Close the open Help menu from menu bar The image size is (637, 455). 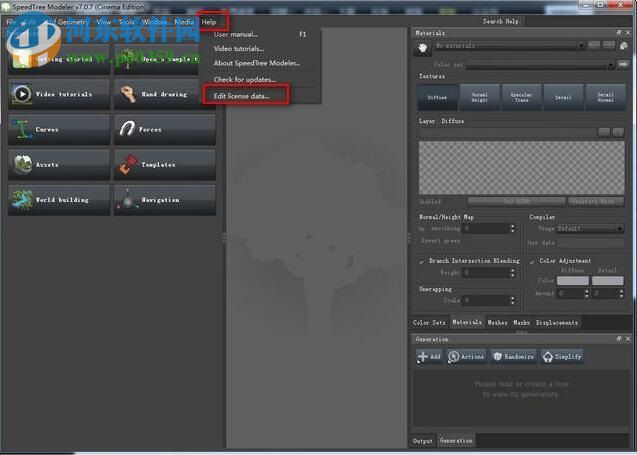[209, 22]
